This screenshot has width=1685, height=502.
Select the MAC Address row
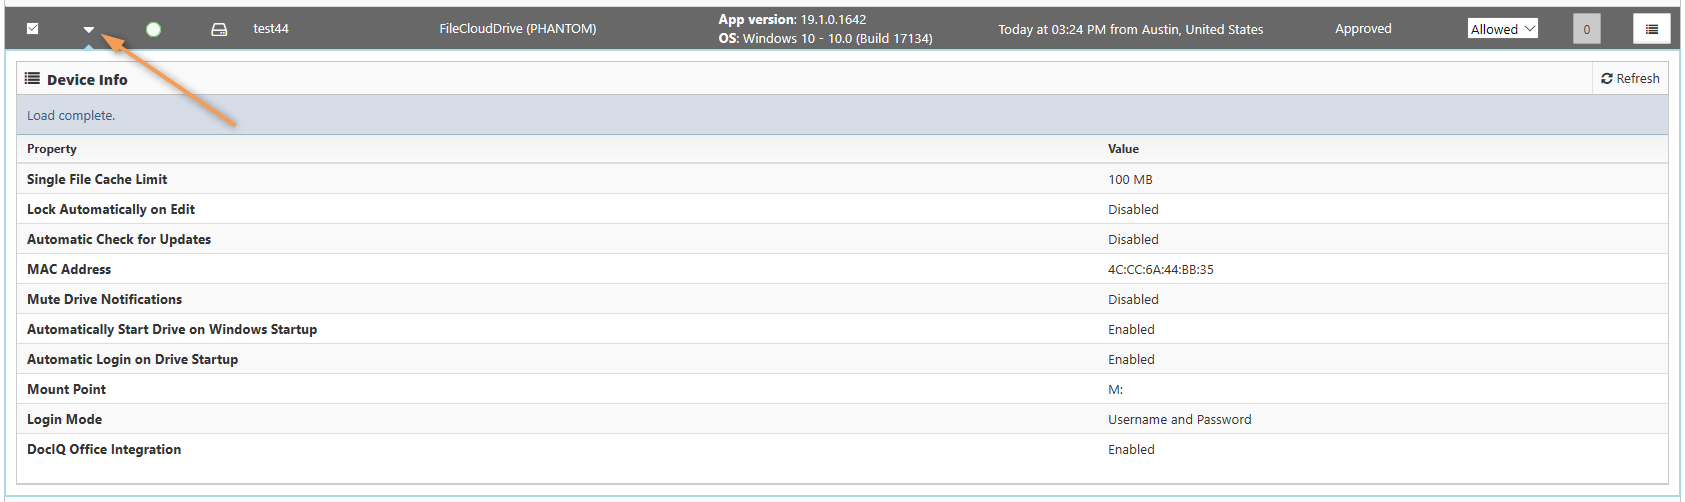[69, 269]
